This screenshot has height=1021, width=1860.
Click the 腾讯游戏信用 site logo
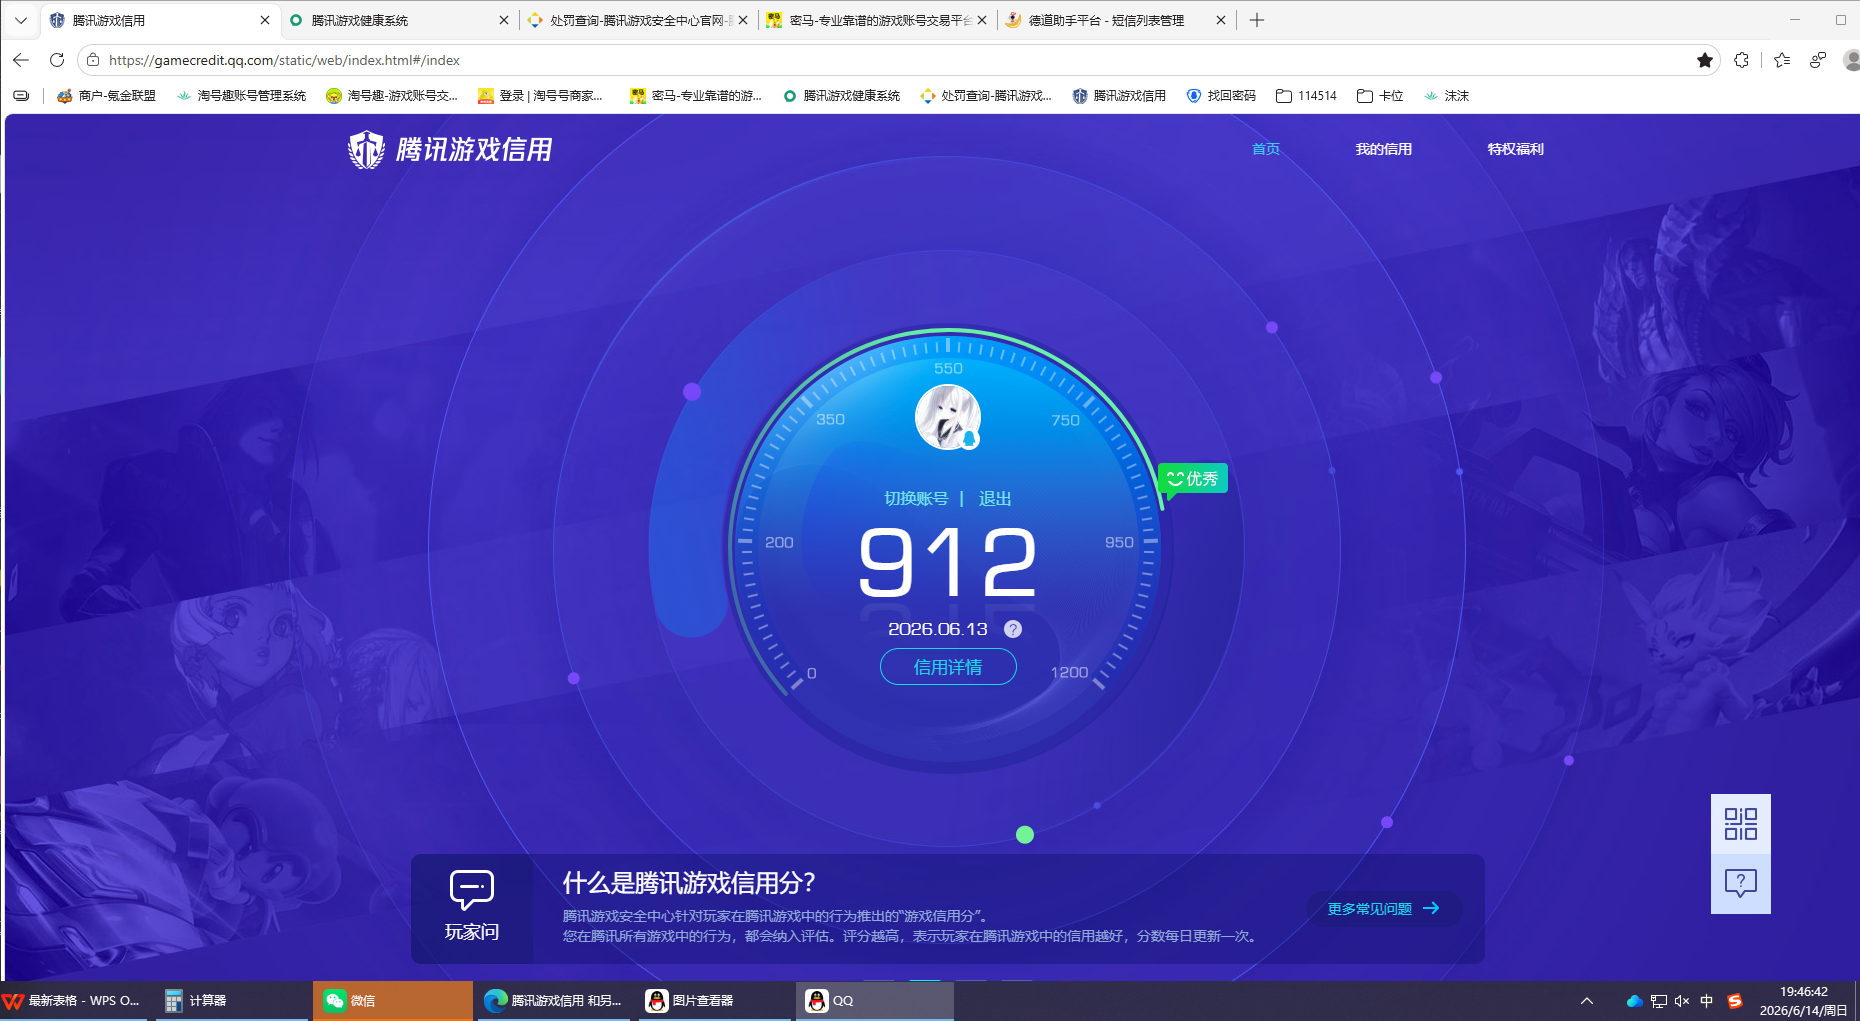coord(450,150)
